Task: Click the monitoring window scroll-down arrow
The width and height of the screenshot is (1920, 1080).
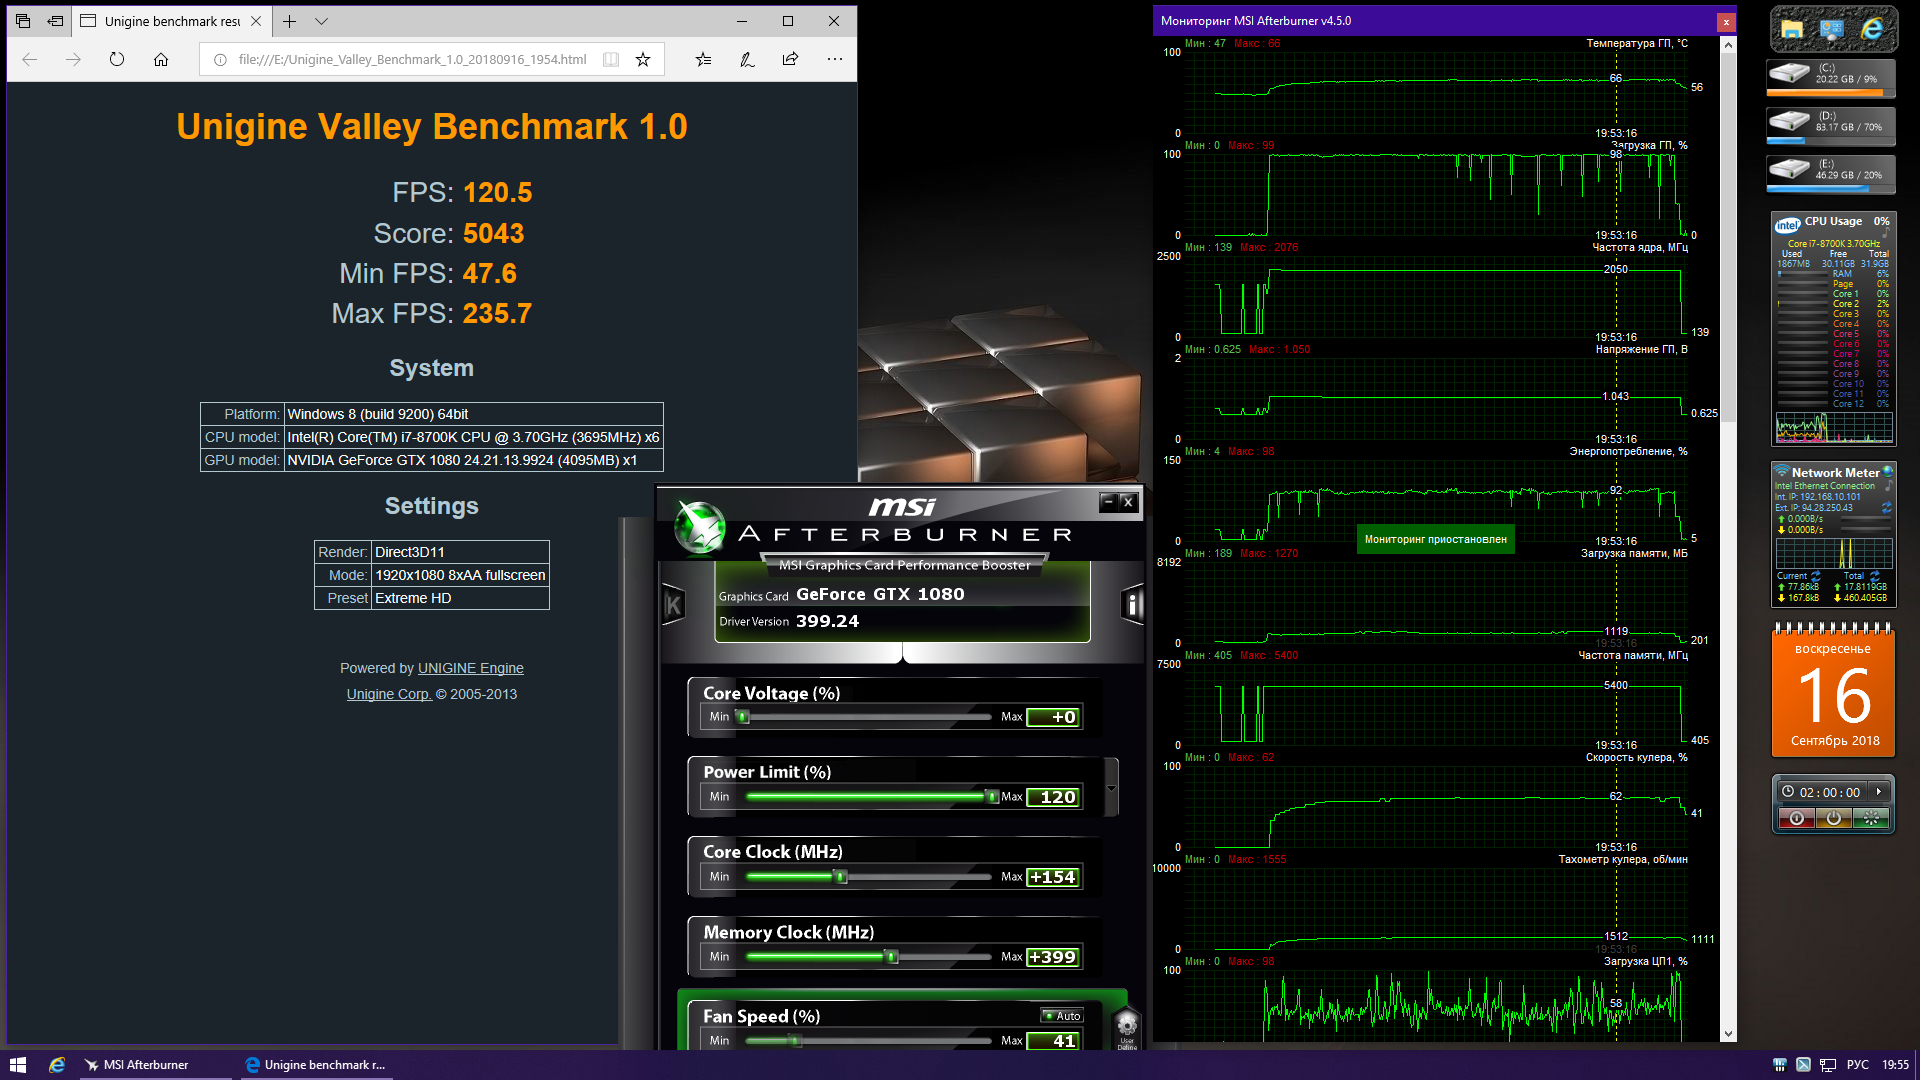Action: click(x=1728, y=1034)
